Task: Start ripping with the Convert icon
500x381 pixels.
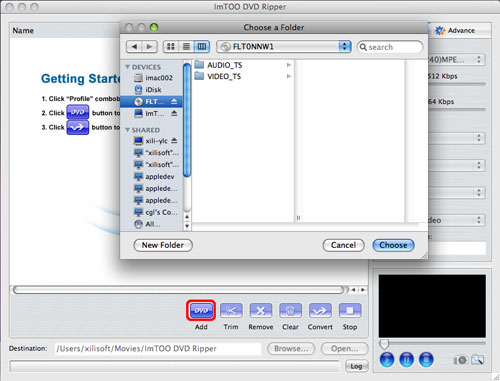Action: click(320, 310)
